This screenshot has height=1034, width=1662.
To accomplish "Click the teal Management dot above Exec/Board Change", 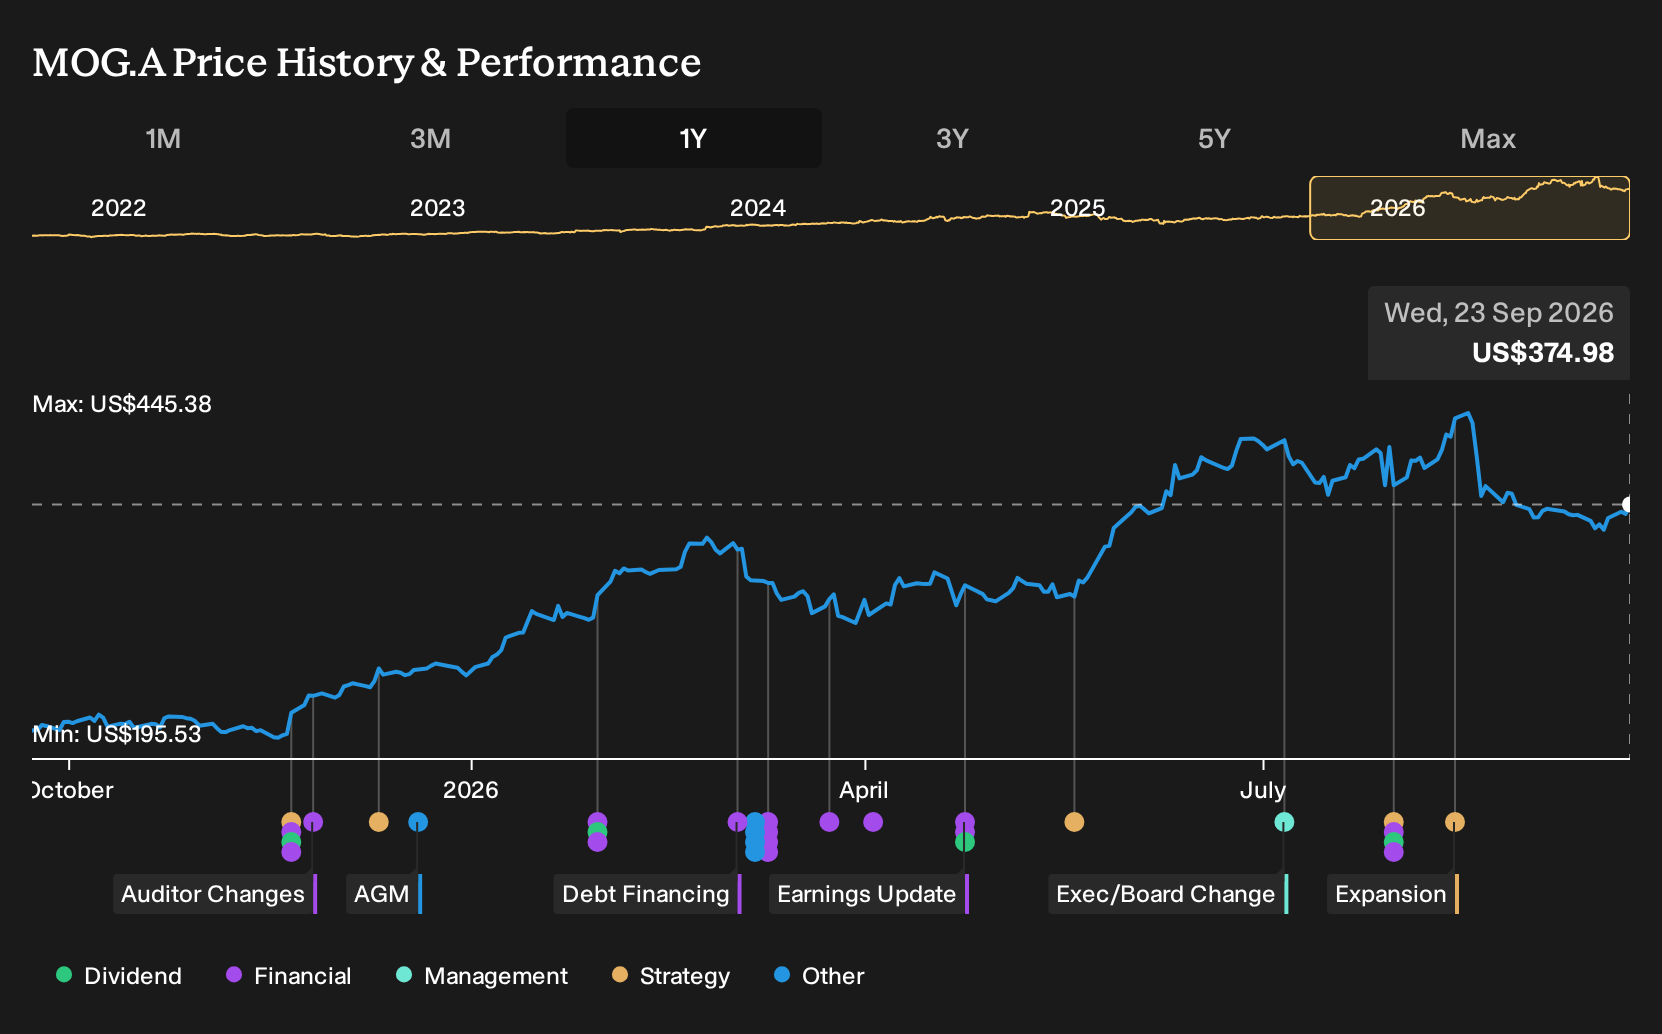I will pos(1284,822).
